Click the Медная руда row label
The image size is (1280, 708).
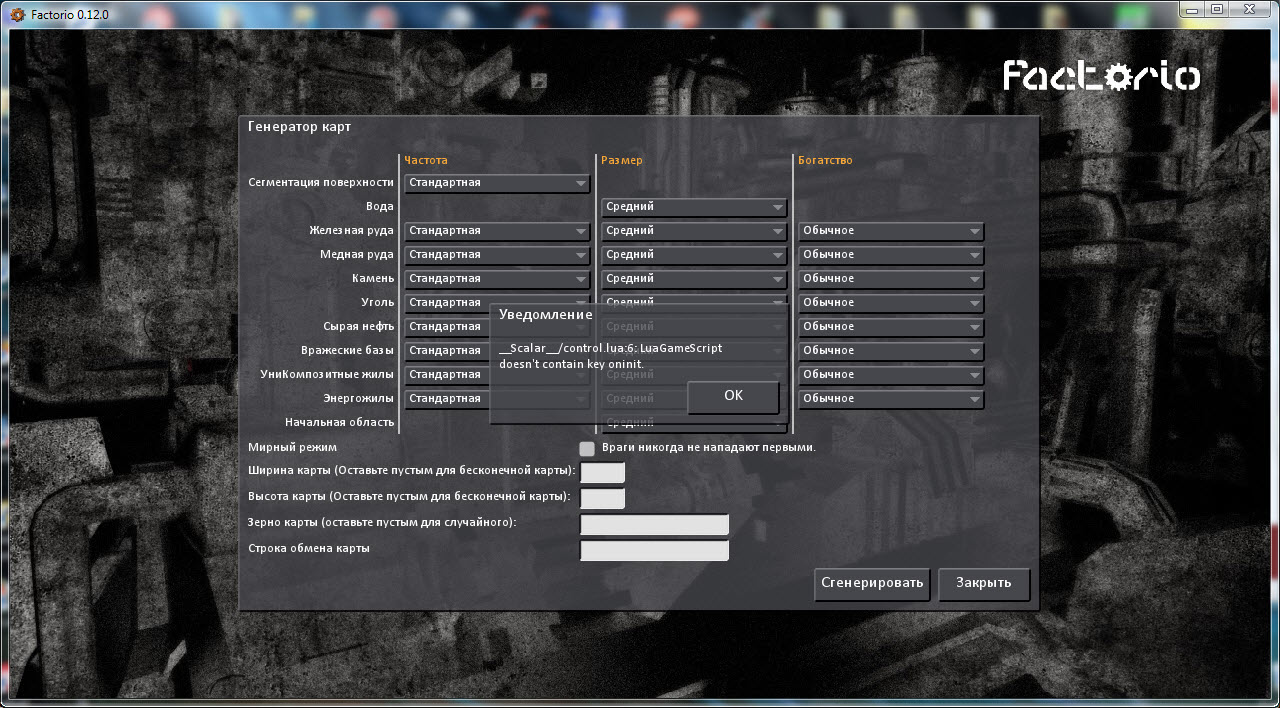click(357, 255)
